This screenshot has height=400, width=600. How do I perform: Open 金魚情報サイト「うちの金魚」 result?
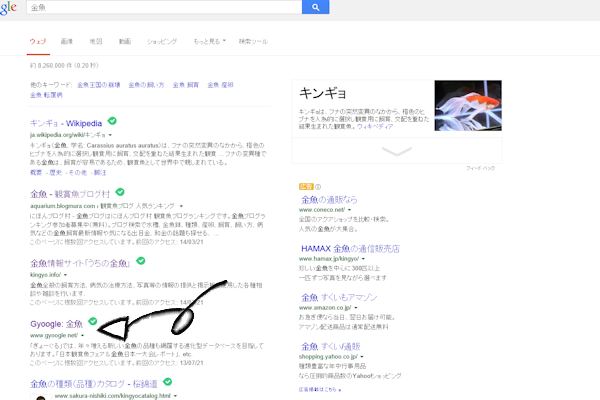click(80, 263)
